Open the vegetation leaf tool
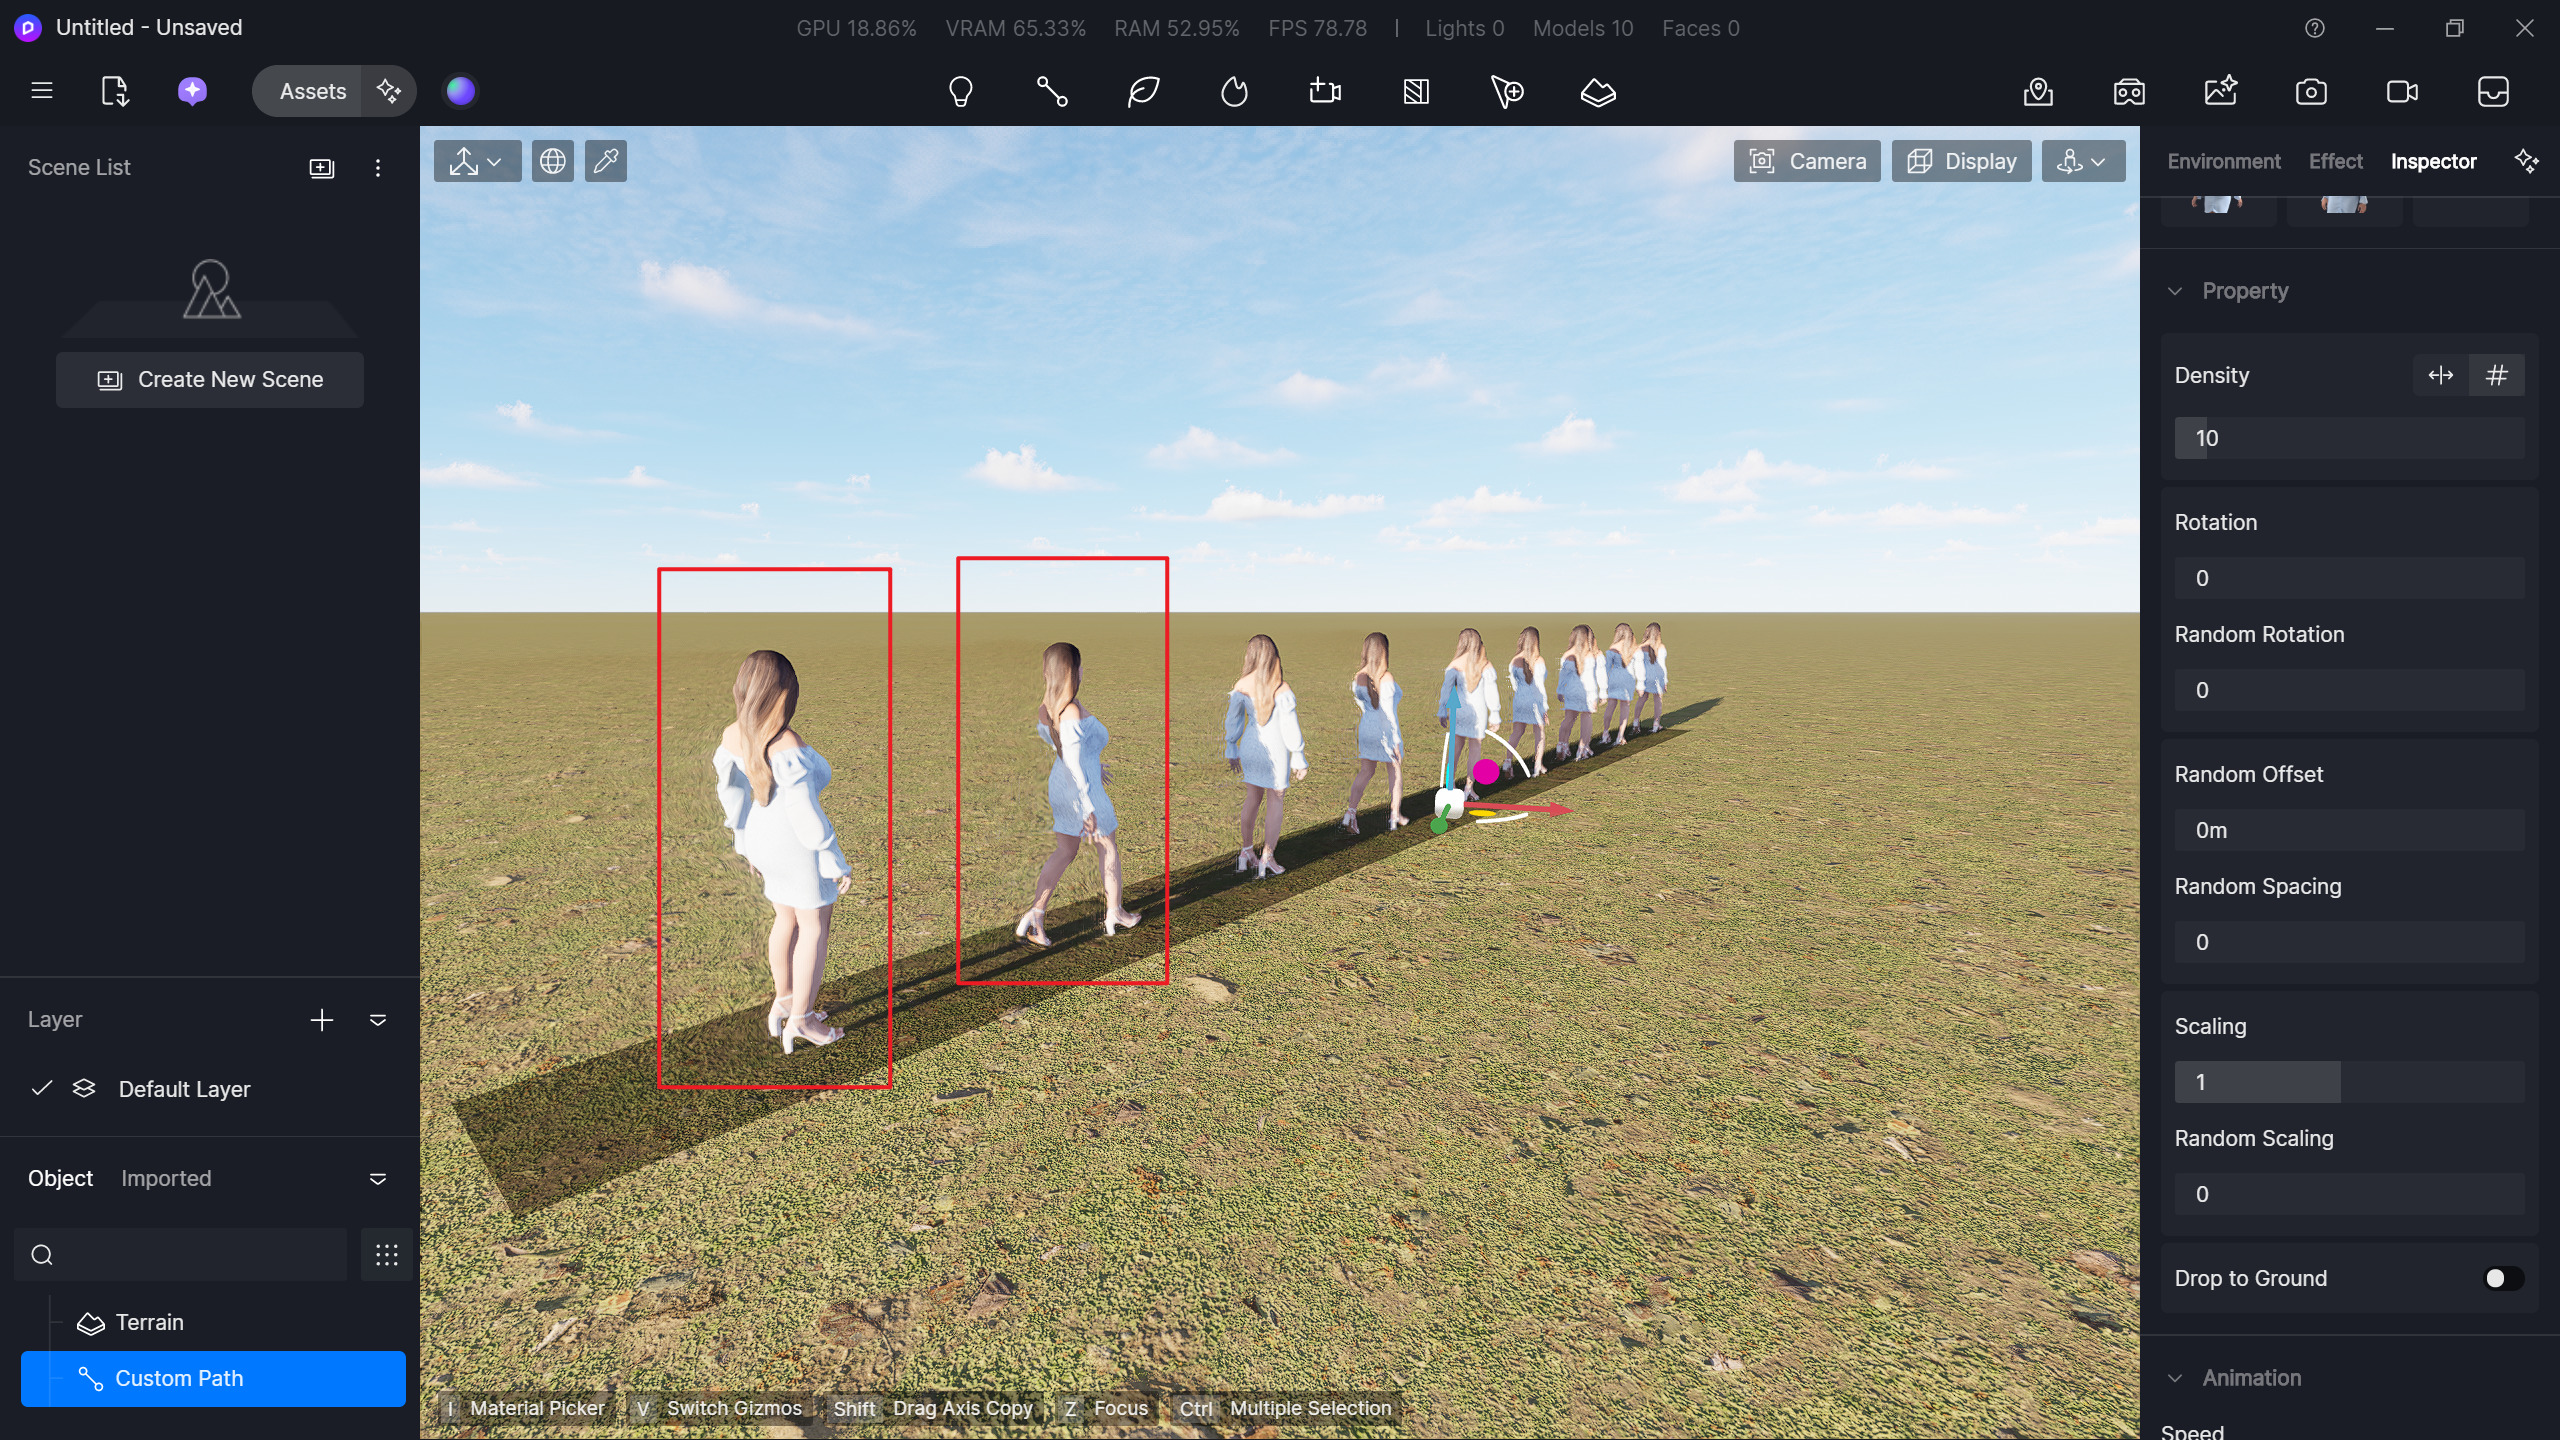This screenshot has height=1440, width=2560. tap(1143, 92)
